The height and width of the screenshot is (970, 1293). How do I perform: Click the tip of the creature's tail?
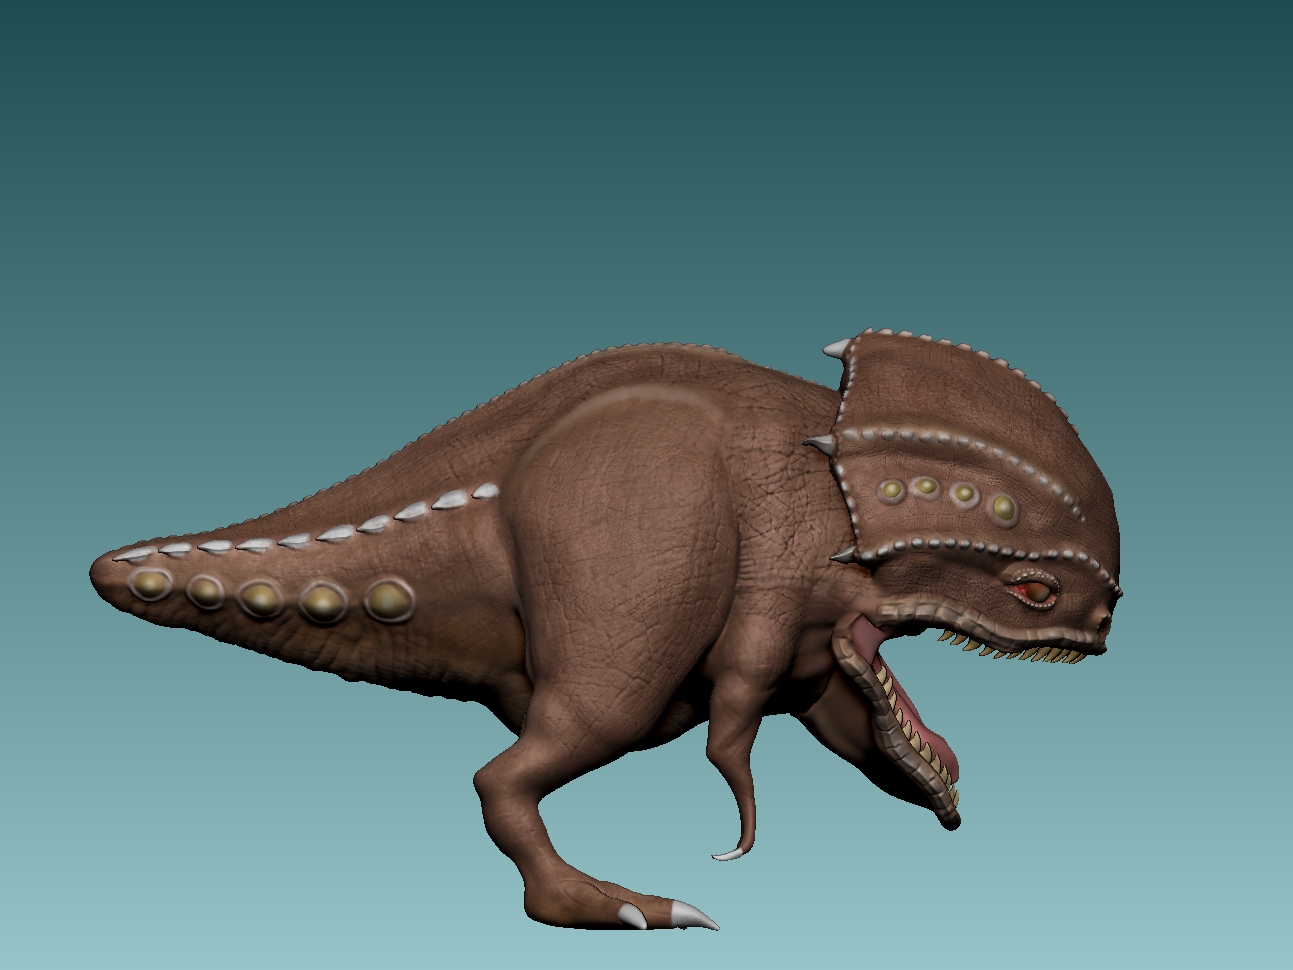coord(98,571)
